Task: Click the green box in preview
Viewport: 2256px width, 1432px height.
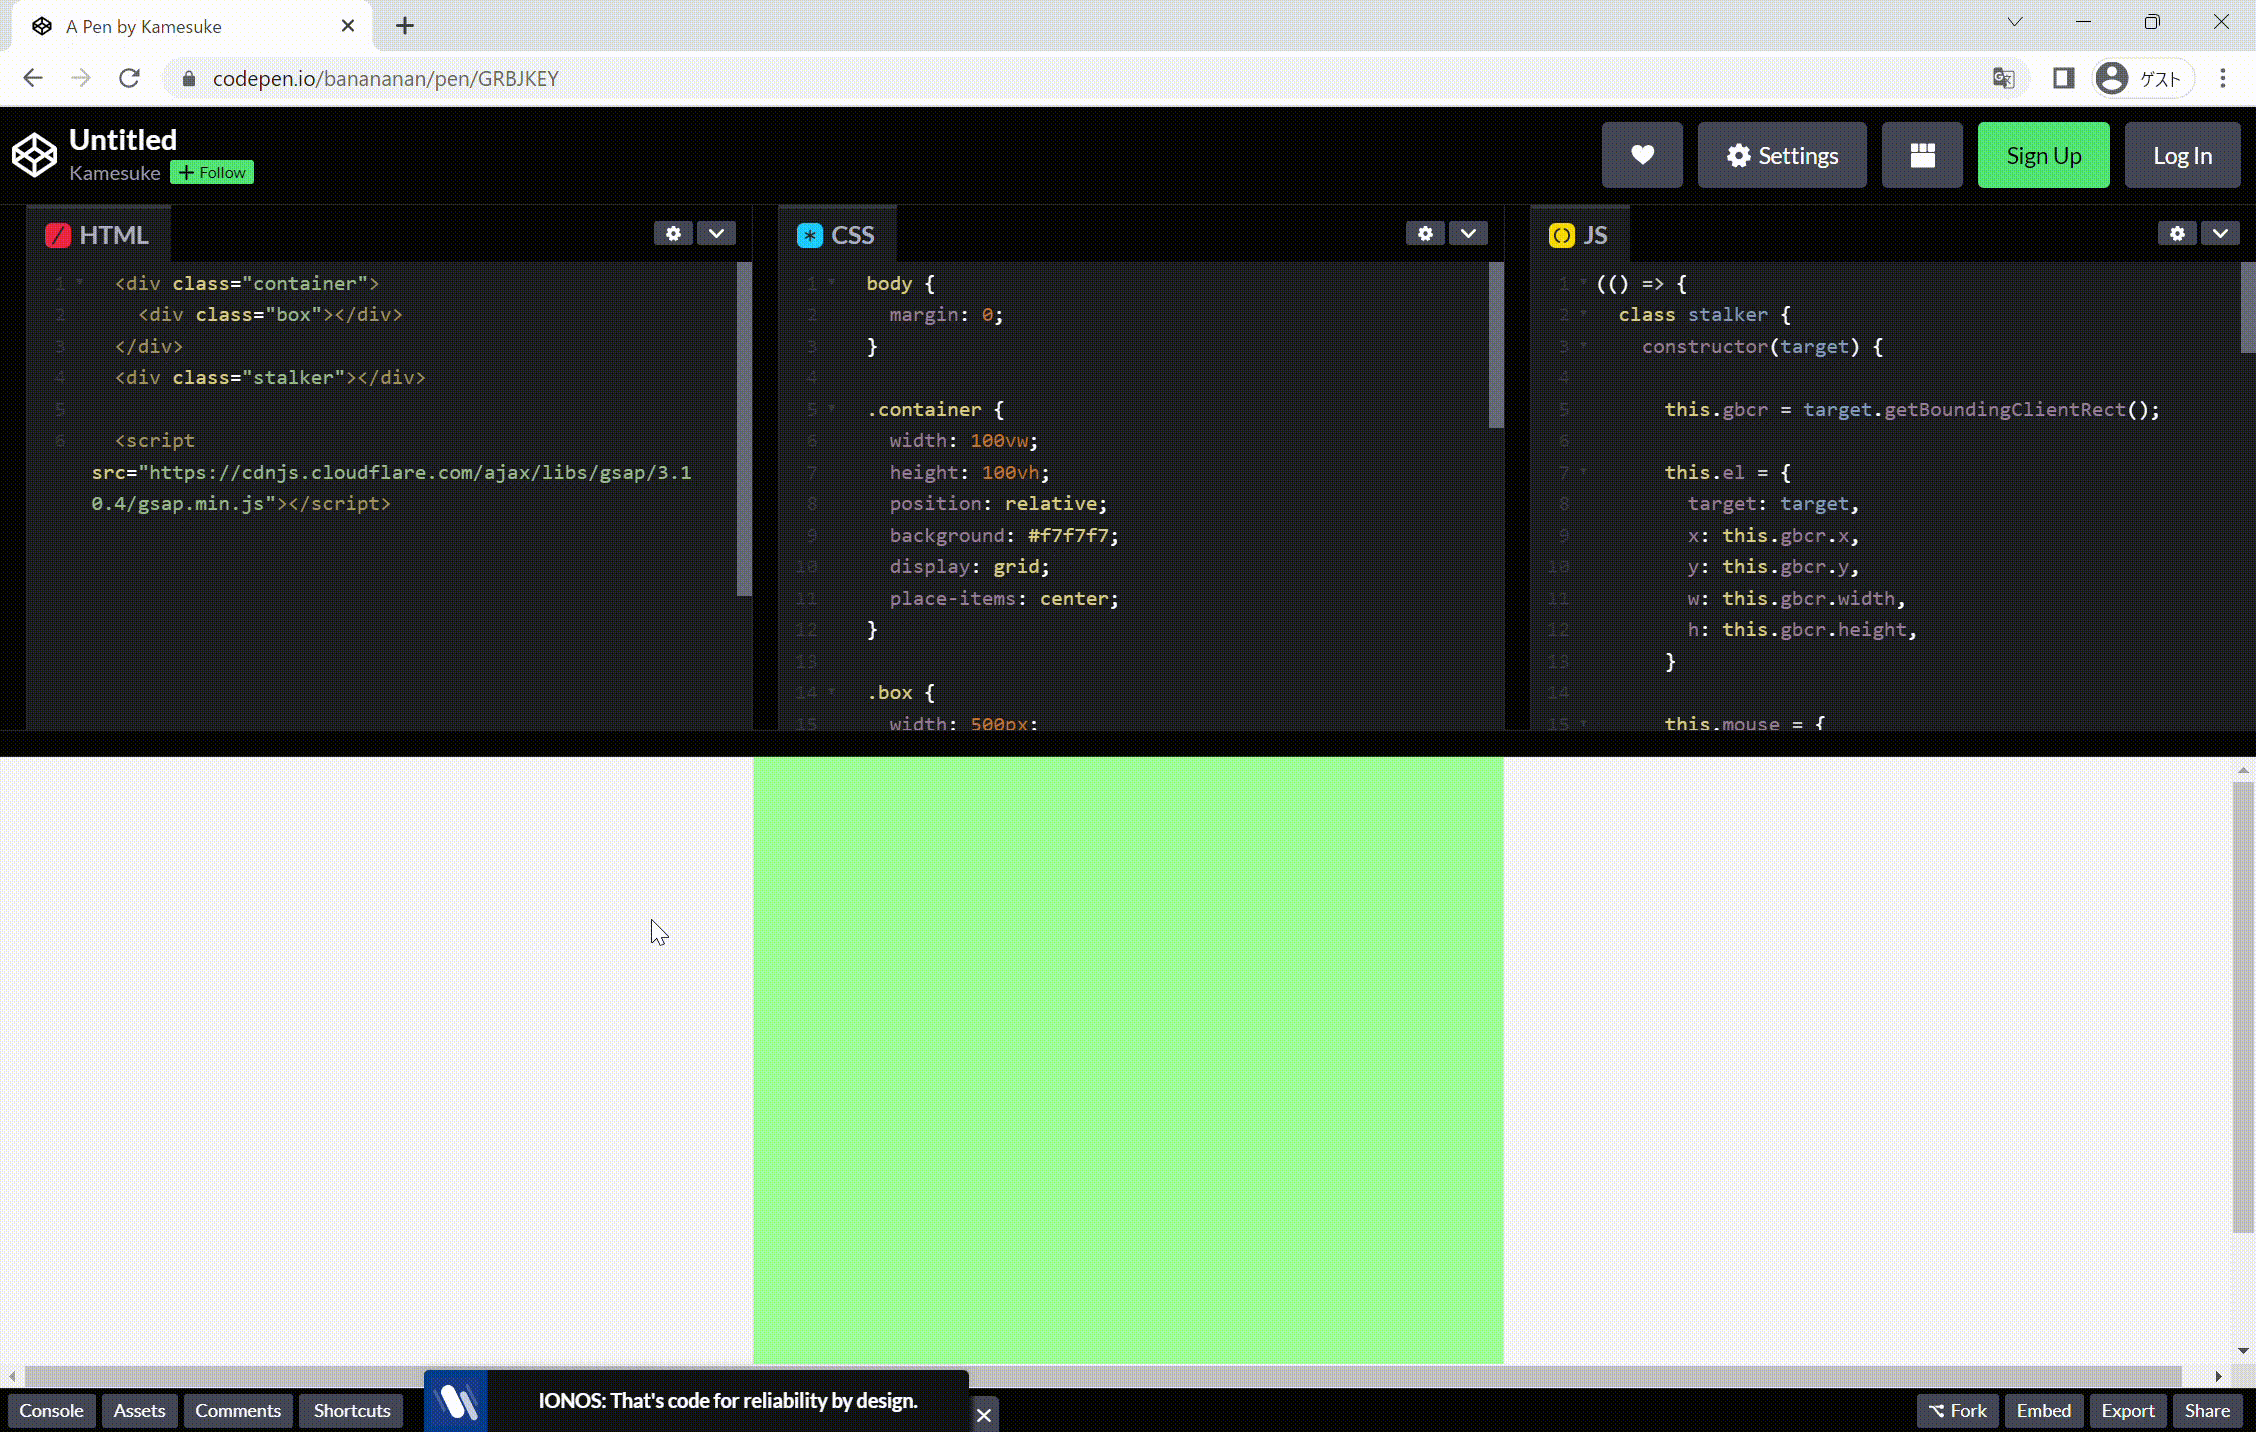Action: coord(1128,1060)
